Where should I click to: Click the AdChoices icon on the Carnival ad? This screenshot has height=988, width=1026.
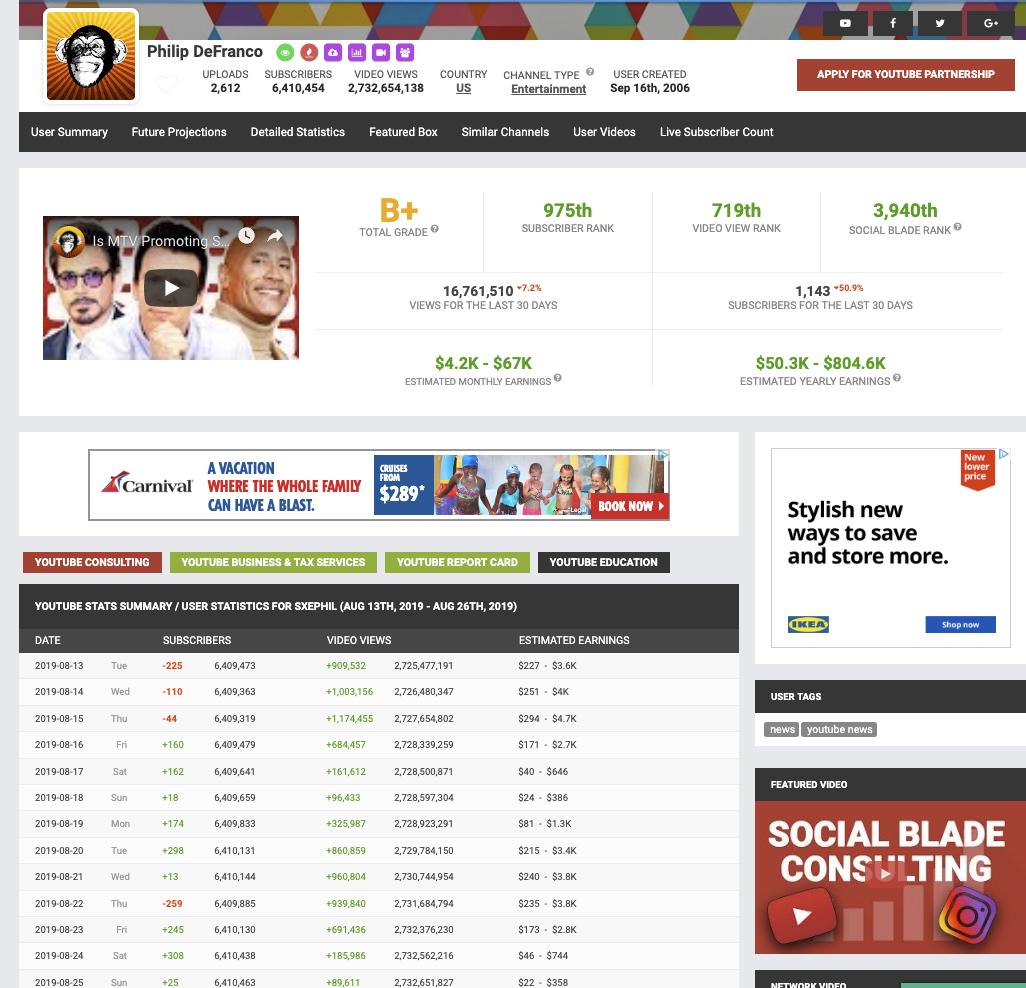663,455
